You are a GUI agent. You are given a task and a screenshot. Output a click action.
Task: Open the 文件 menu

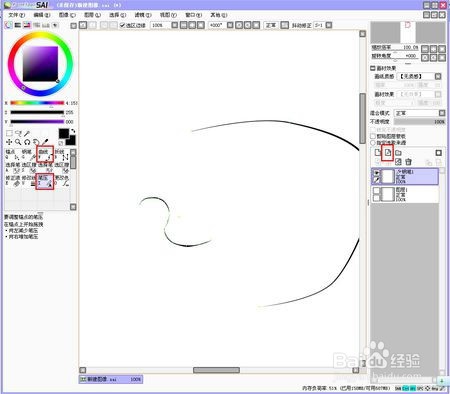coord(16,15)
